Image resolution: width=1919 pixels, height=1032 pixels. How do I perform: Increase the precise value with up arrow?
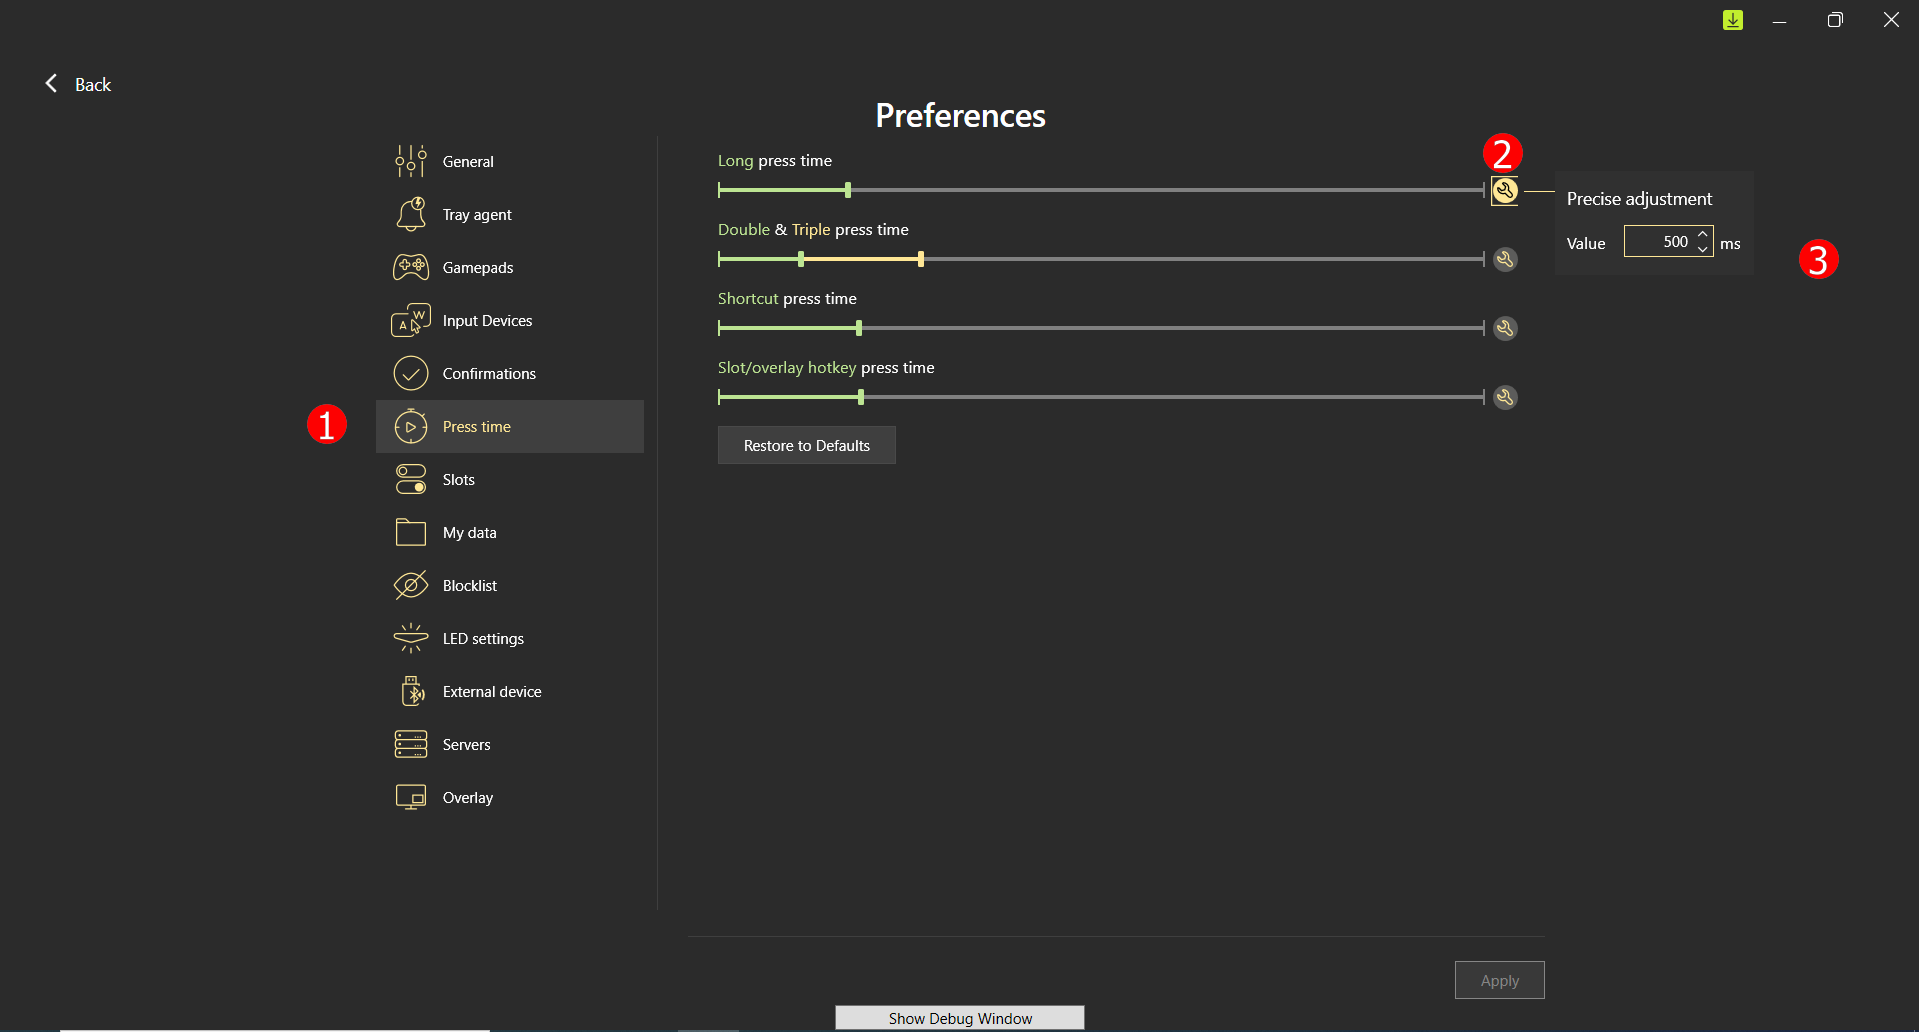[x=1702, y=234]
